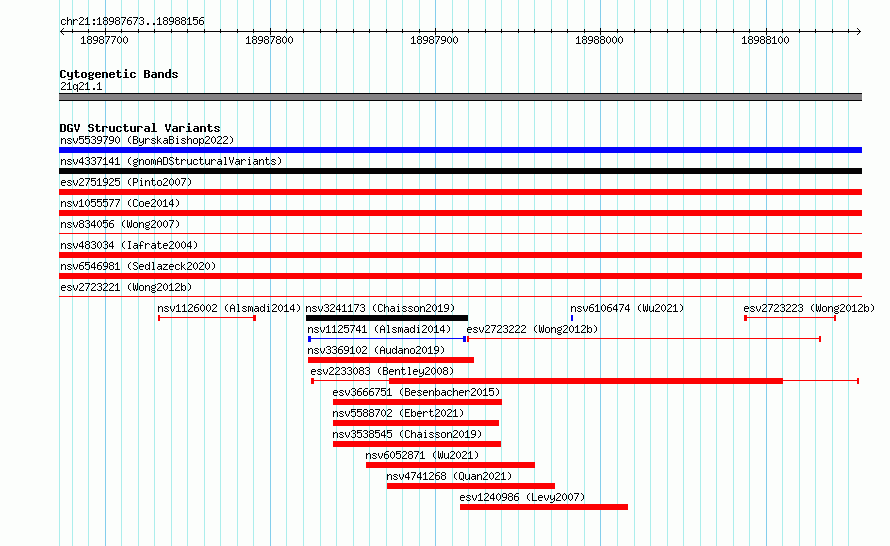Open variant nsv3538545 (Chaisson2019) label
The width and height of the screenshot is (890, 546).
point(407,434)
